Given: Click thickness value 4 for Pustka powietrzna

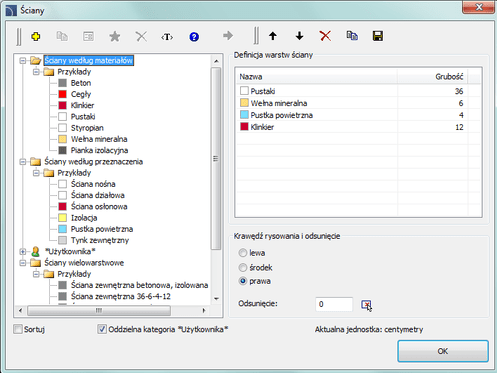Looking at the screenshot, I should click(461, 115).
